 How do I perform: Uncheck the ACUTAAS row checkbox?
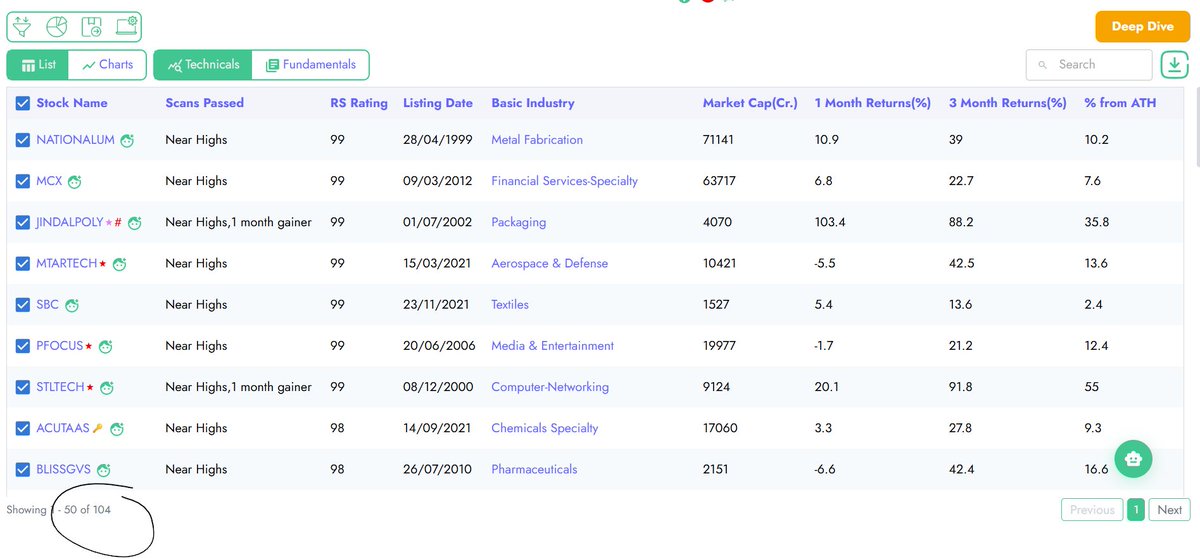[x=23, y=428]
